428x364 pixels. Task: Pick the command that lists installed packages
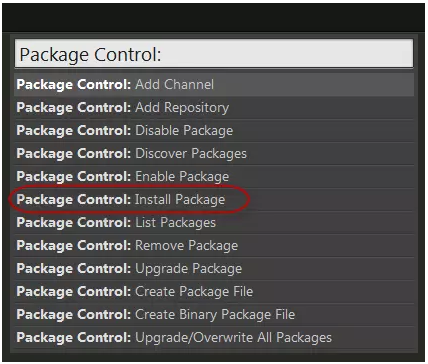pyautogui.click(x=214, y=223)
